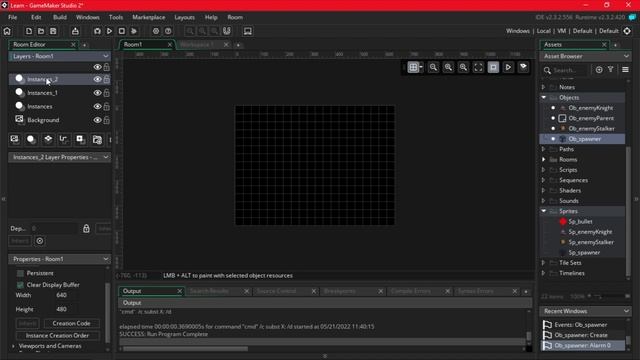Add new asset plus icon in Asset Browser
Screen dimensions: 640x360
(x=599, y=70)
